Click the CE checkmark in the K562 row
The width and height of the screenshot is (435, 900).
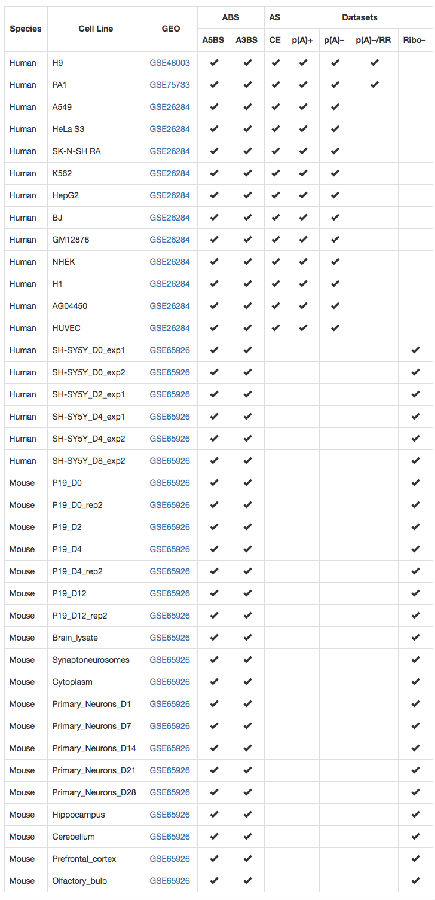tap(275, 173)
